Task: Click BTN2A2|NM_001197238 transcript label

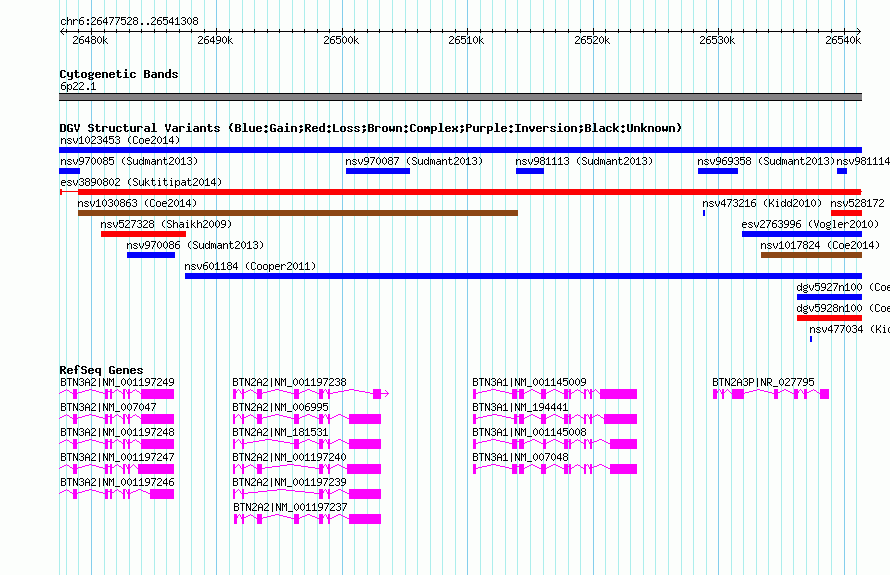Action: (x=289, y=382)
